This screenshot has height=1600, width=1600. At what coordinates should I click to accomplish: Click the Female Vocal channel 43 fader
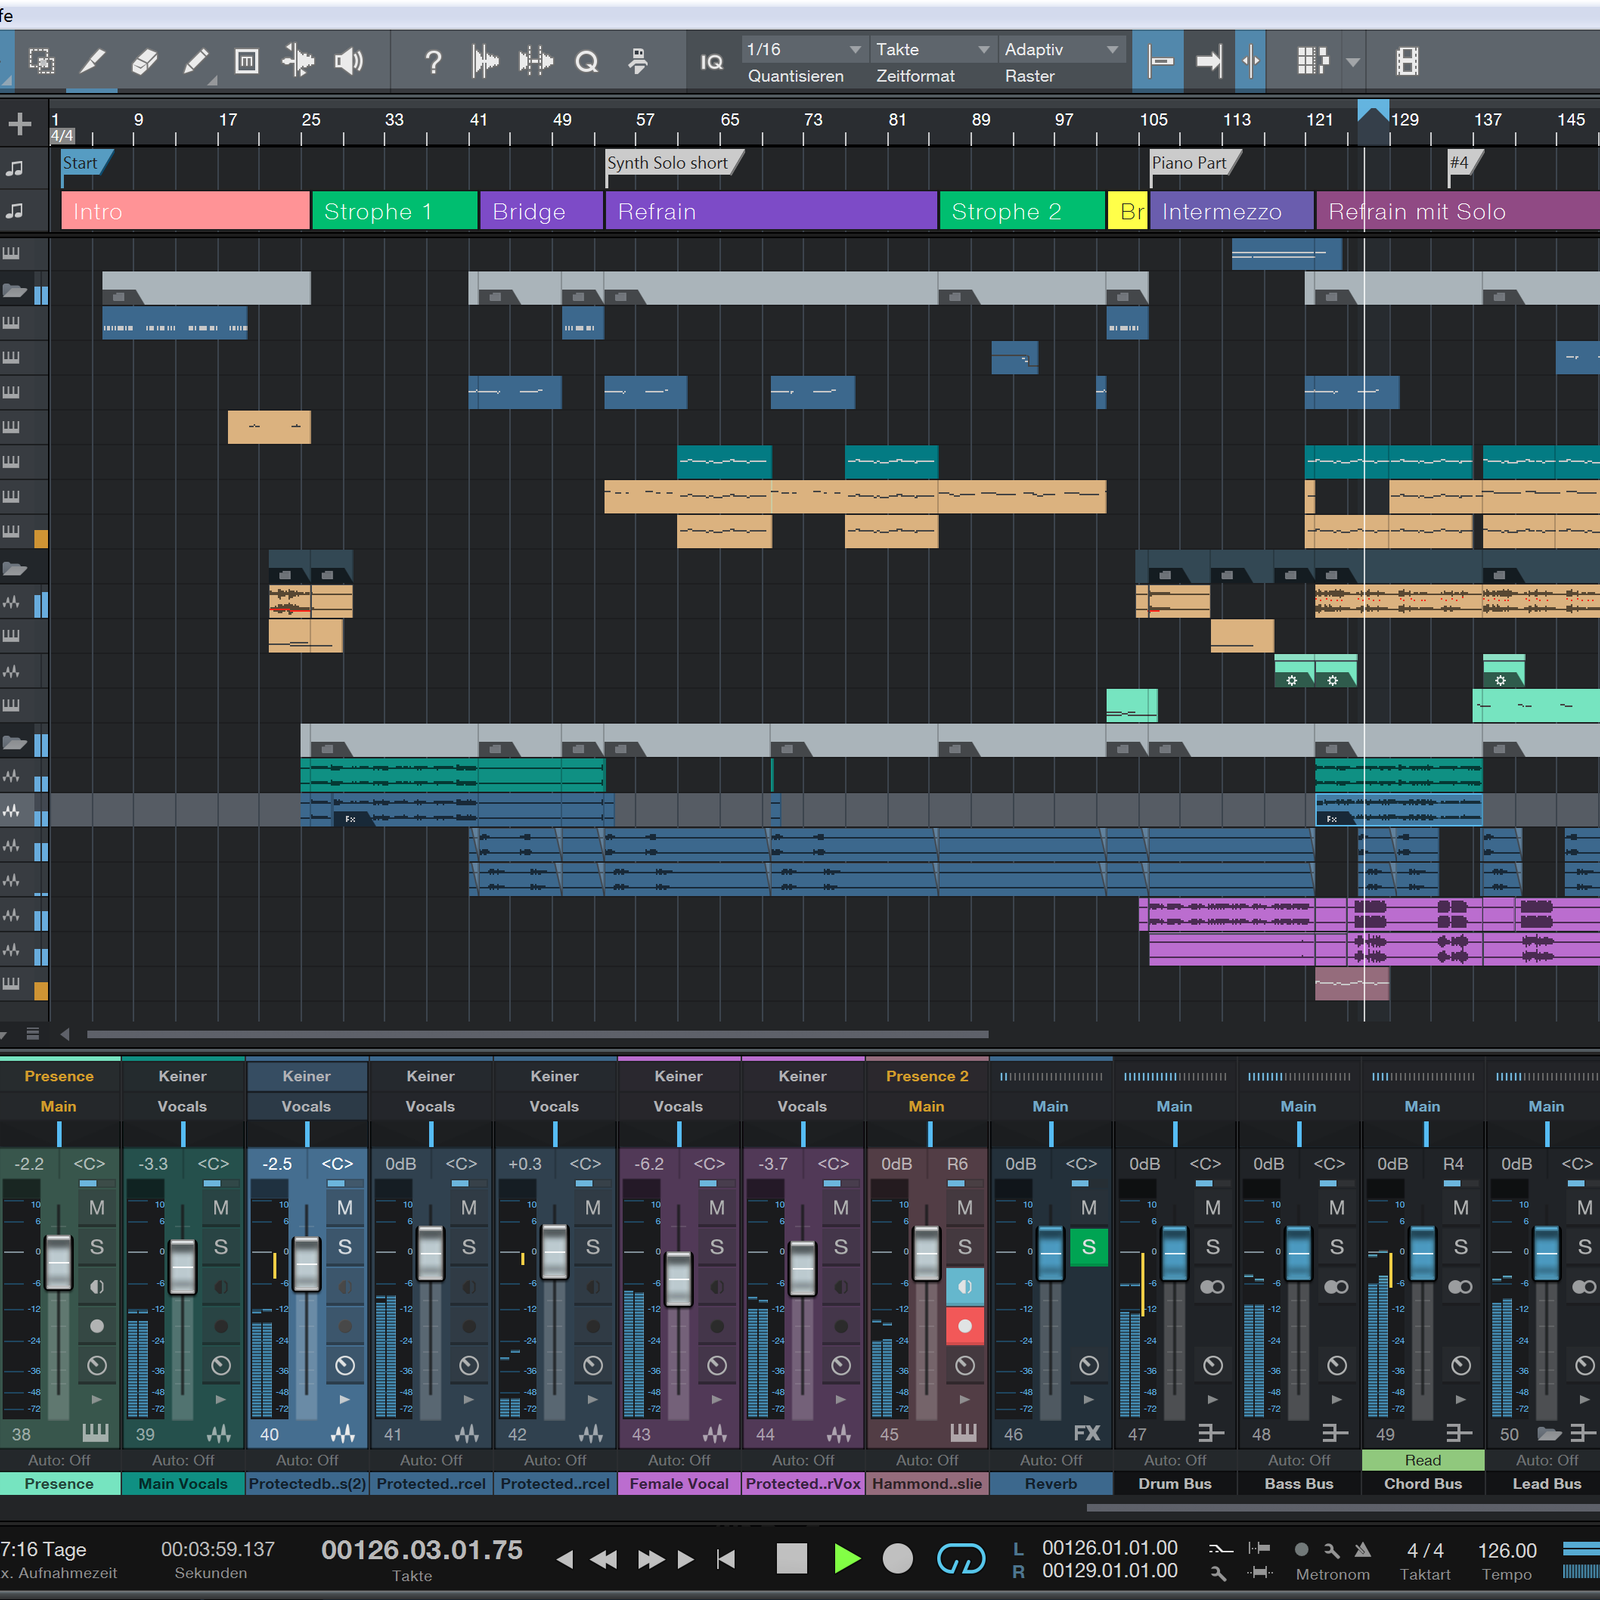[x=679, y=1278]
